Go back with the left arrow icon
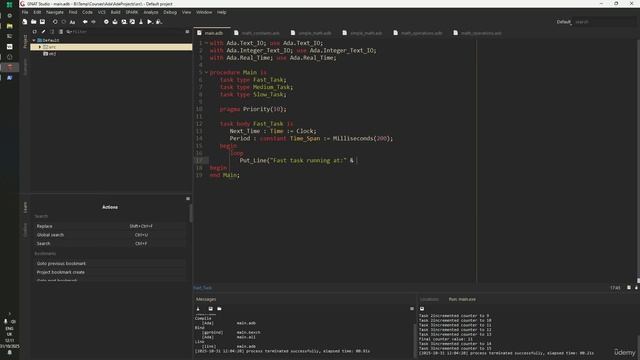Viewport: 640px width, 360px height. (85, 22)
